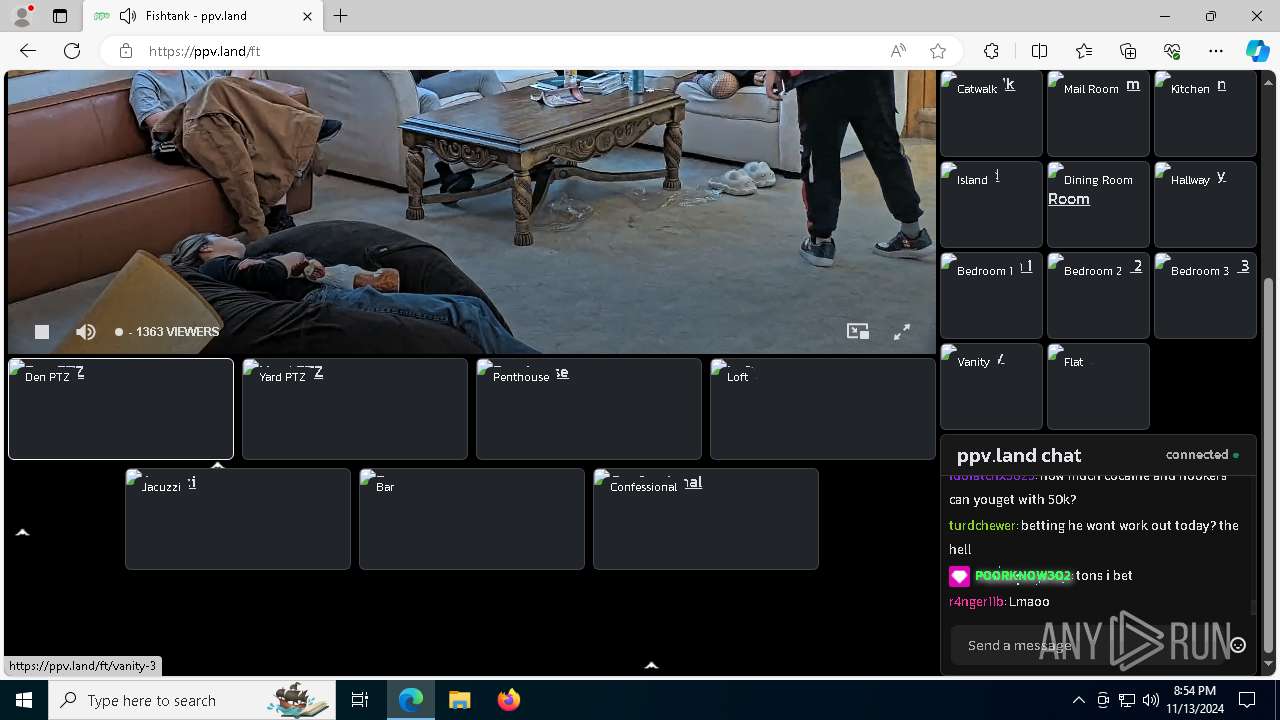This screenshot has width=1280, height=720.
Task: Collapse panel with left-side up arrow
Action: pos(23,532)
